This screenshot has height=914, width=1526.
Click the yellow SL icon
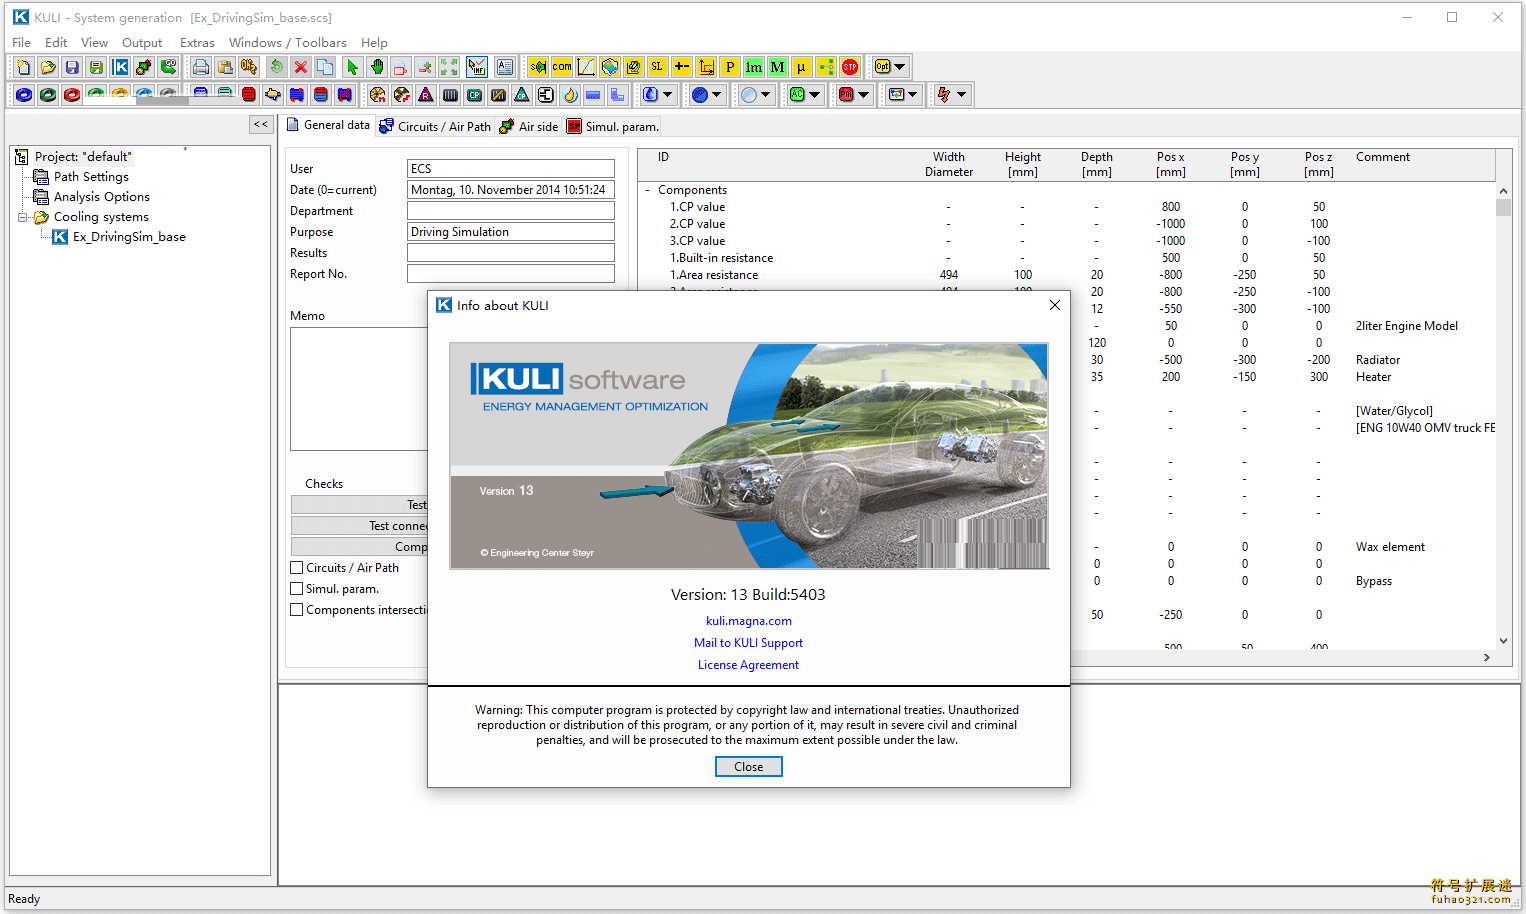[x=657, y=67]
